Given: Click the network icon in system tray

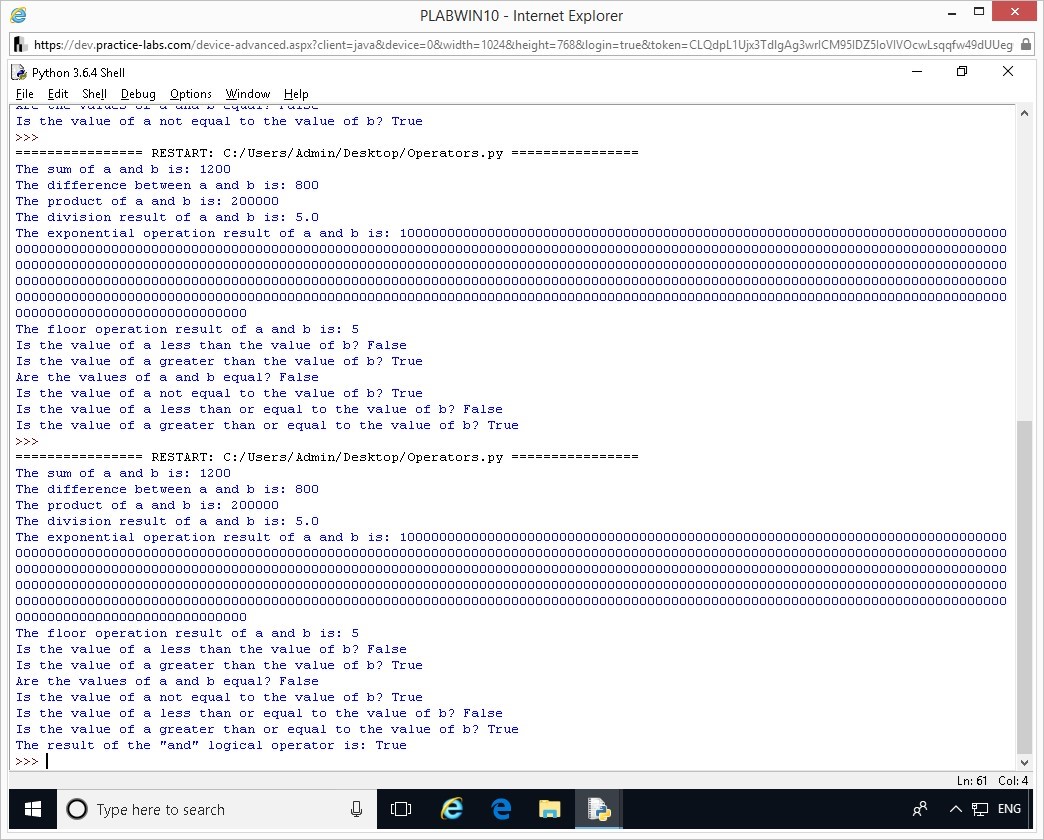Looking at the screenshot, I should (980, 809).
